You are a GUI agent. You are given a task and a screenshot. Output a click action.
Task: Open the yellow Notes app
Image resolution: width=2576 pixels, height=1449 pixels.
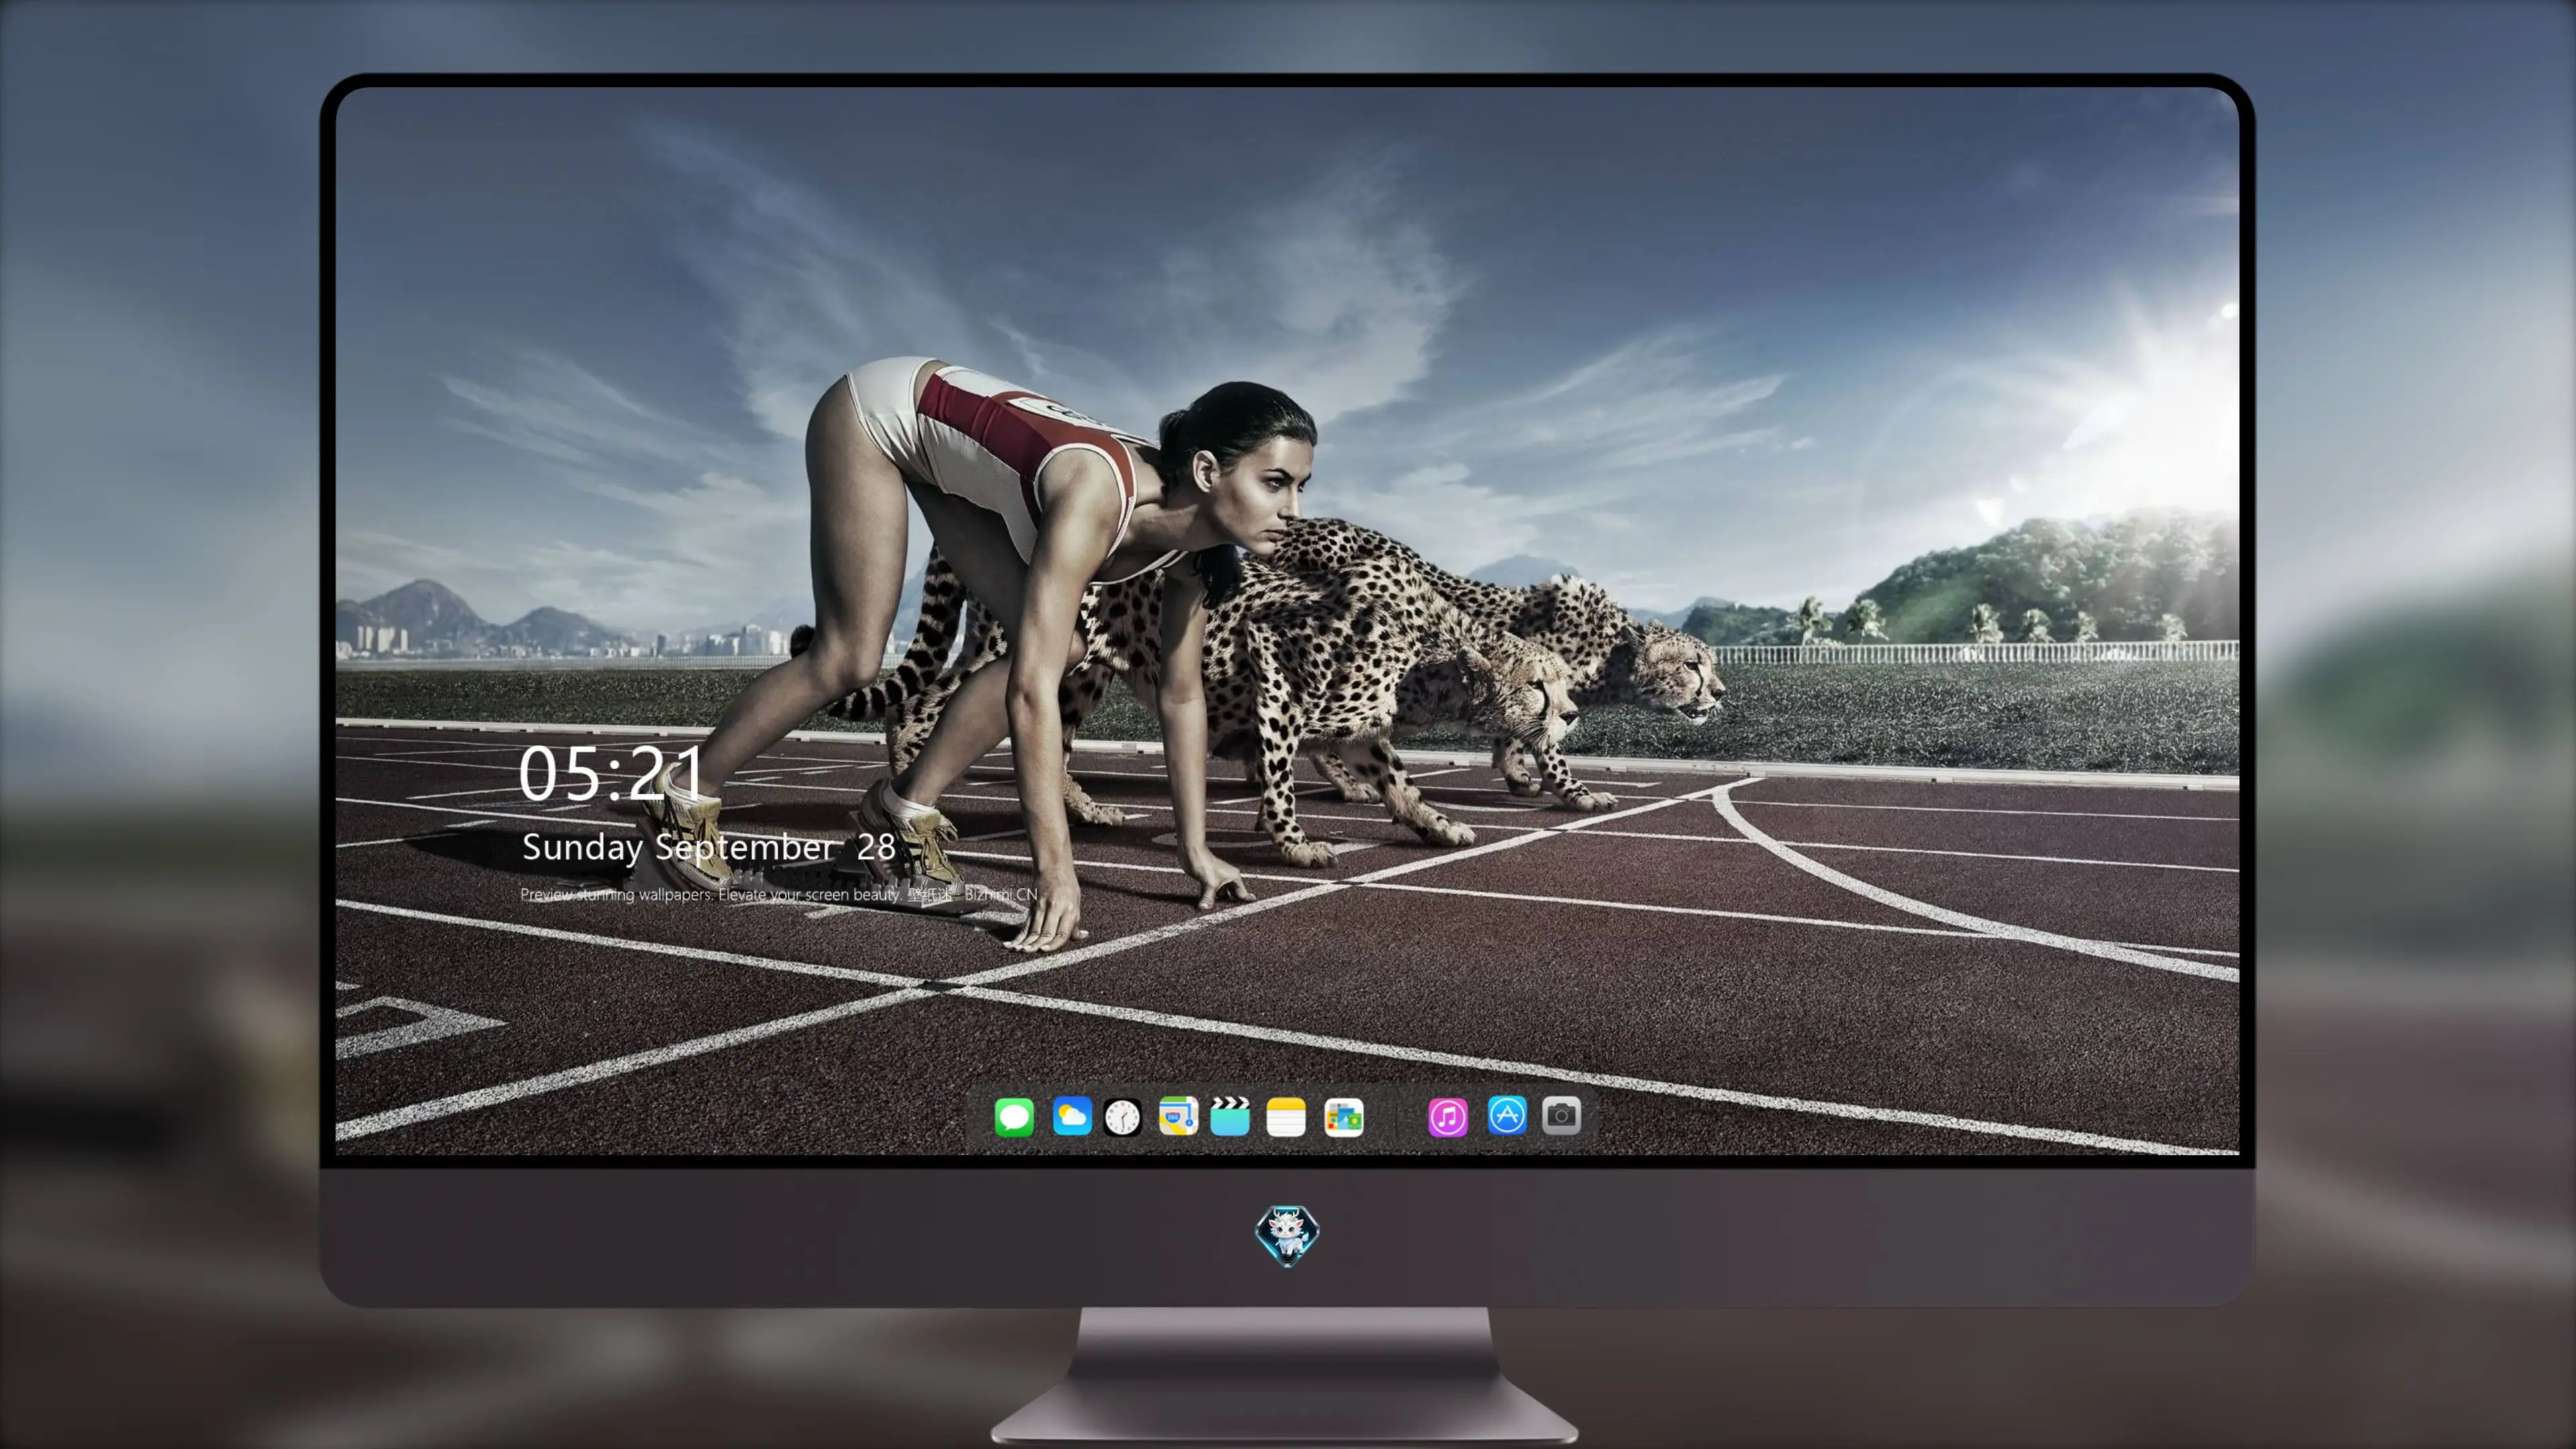[1285, 1117]
